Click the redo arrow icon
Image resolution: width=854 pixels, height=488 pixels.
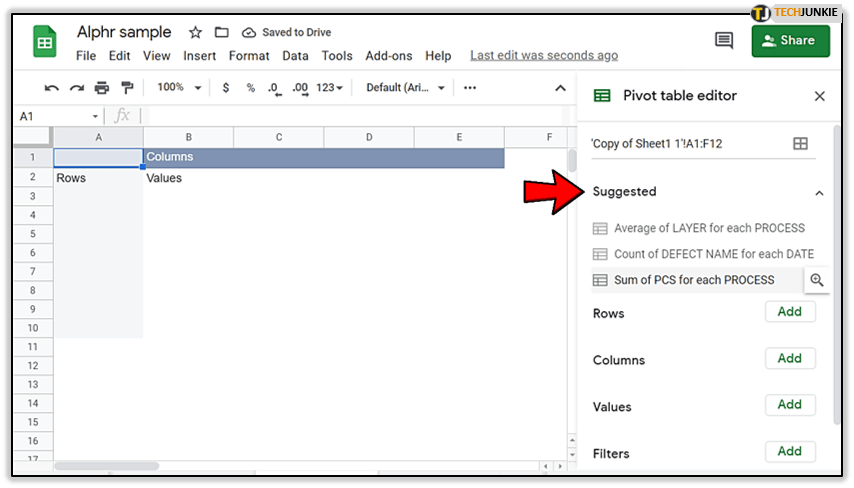click(x=77, y=88)
